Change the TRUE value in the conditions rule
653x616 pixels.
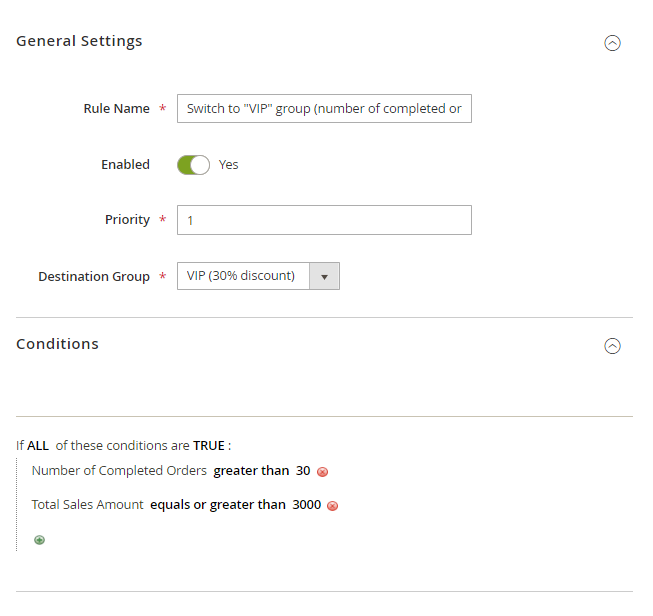[x=209, y=445]
